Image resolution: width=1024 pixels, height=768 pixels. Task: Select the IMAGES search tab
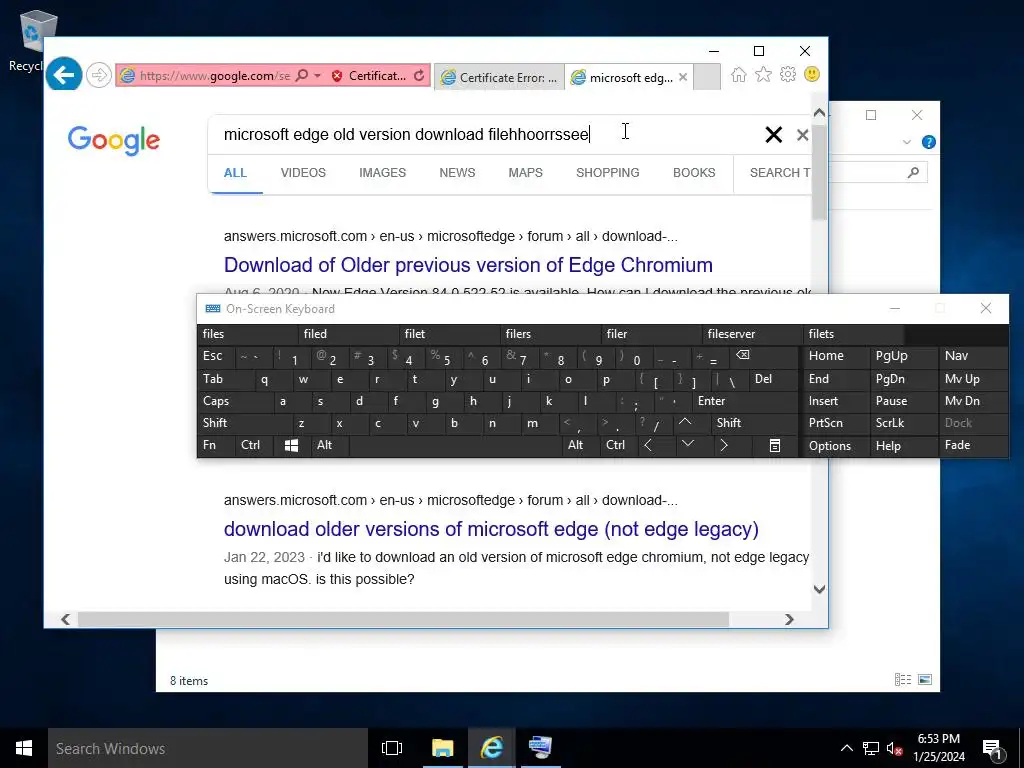coord(382,172)
